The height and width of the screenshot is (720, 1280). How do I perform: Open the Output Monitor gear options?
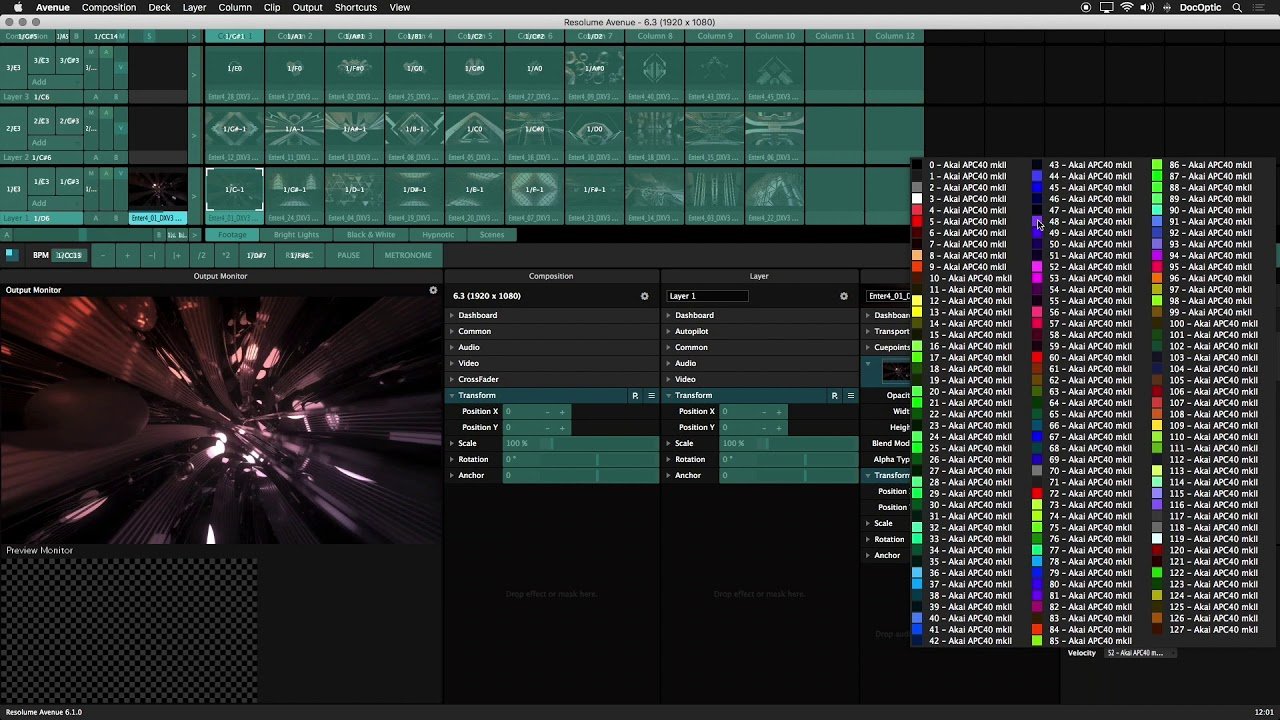(433, 290)
